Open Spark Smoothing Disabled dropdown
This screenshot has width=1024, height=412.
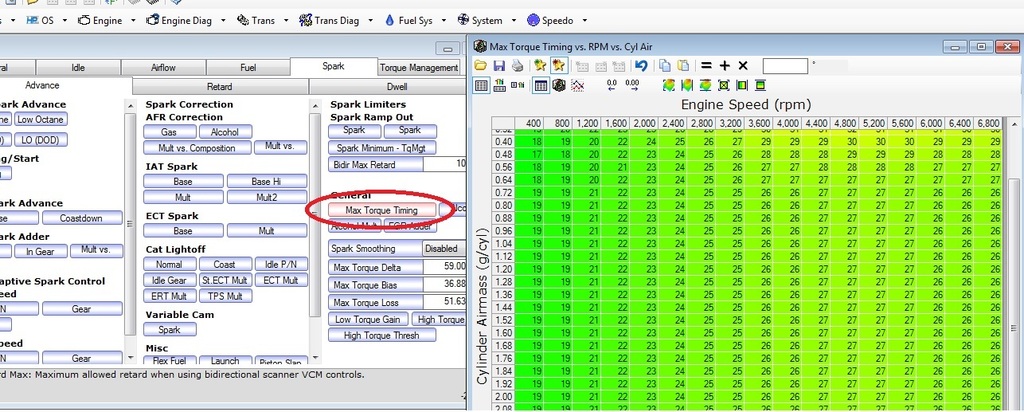[x=444, y=249]
